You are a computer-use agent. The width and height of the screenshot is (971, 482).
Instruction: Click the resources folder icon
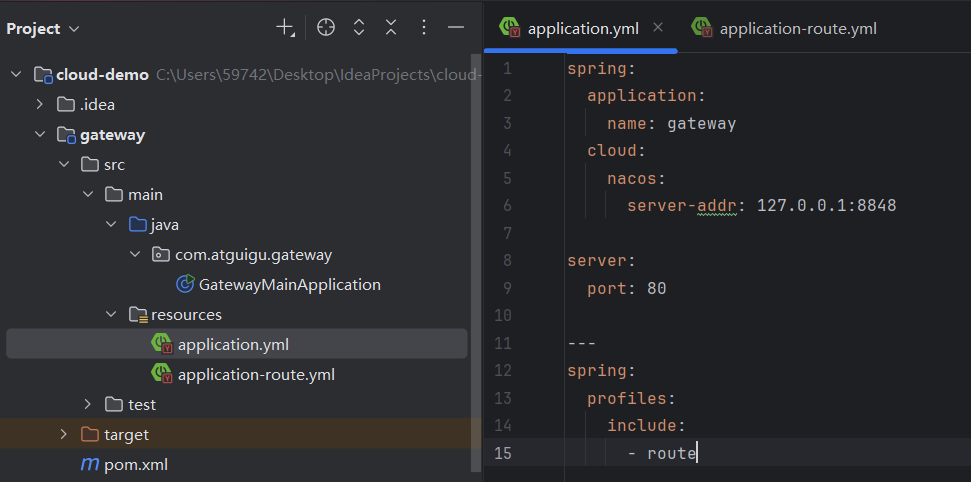click(x=138, y=315)
